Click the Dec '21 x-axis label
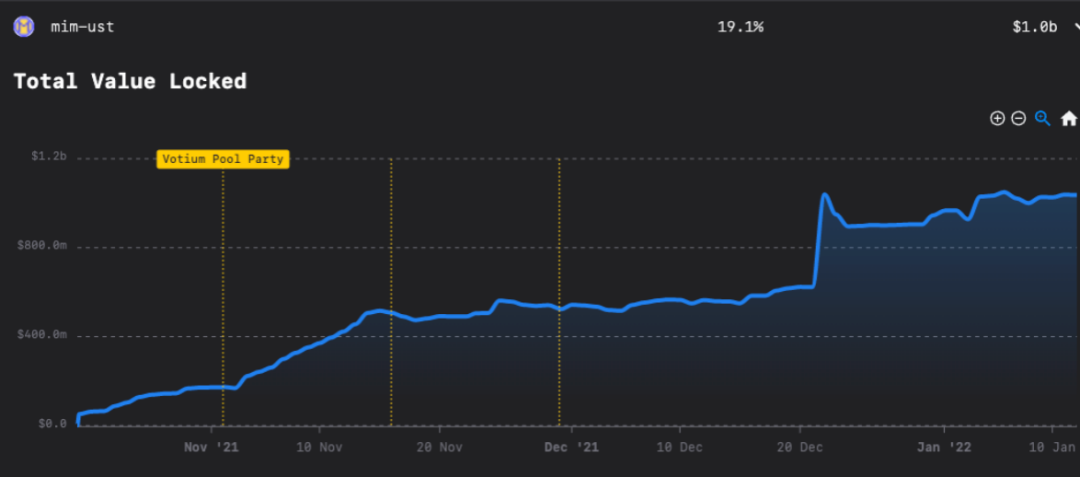 572,447
